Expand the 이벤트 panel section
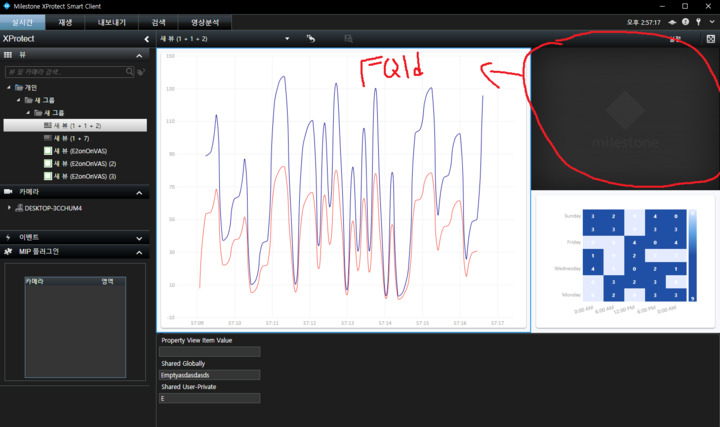720x427 pixels. tap(140, 236)
